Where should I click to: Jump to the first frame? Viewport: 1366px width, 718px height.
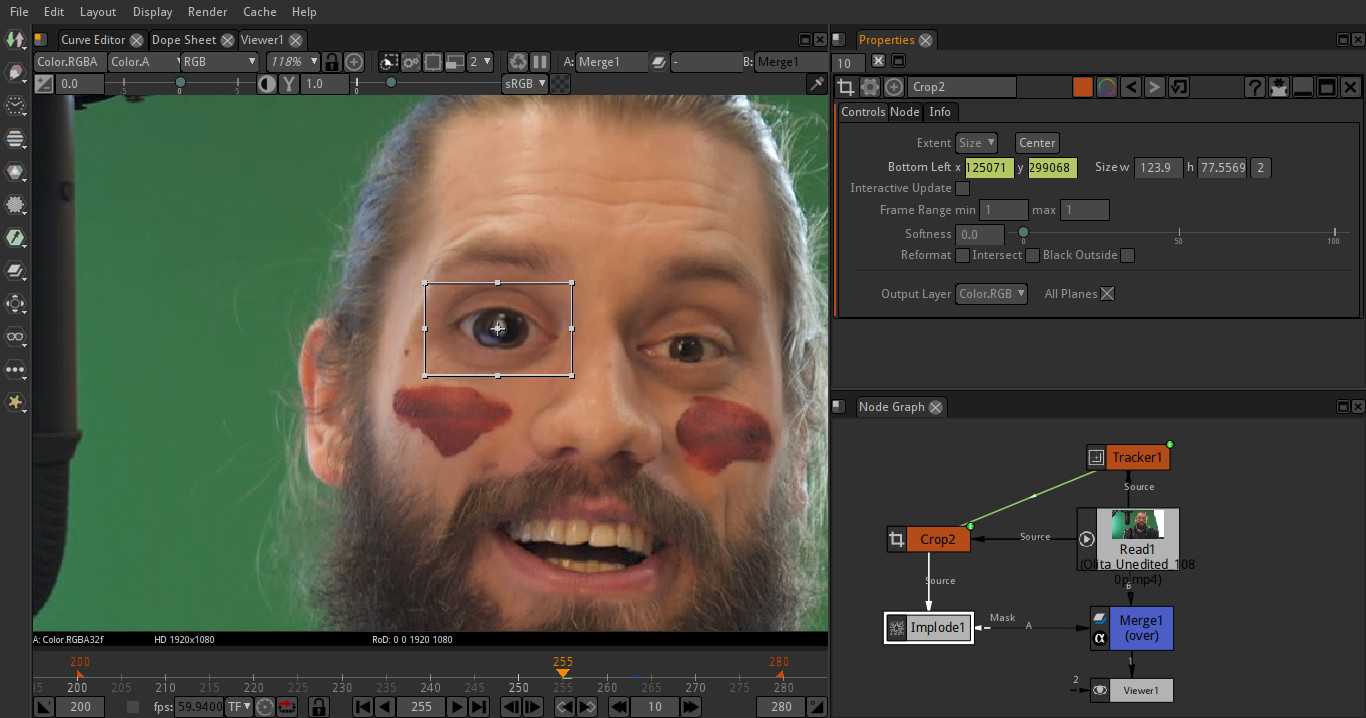click(363, 707)
